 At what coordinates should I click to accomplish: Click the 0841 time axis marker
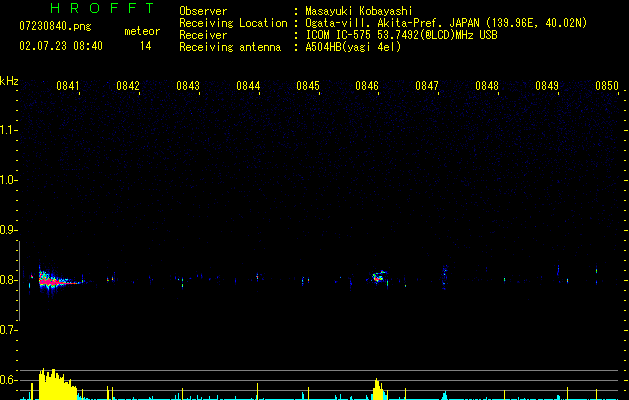coord(68,86)
